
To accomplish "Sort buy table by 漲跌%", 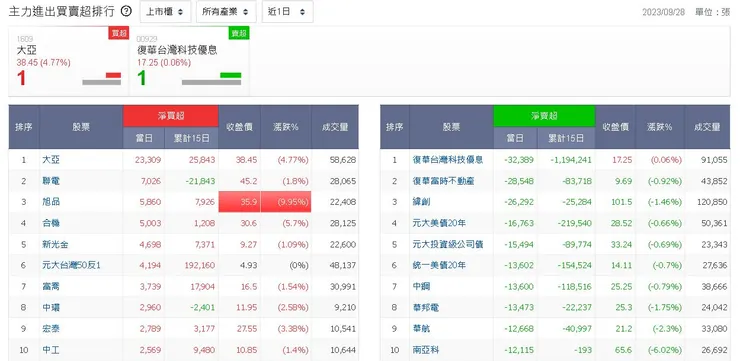I will pos(286,127).
